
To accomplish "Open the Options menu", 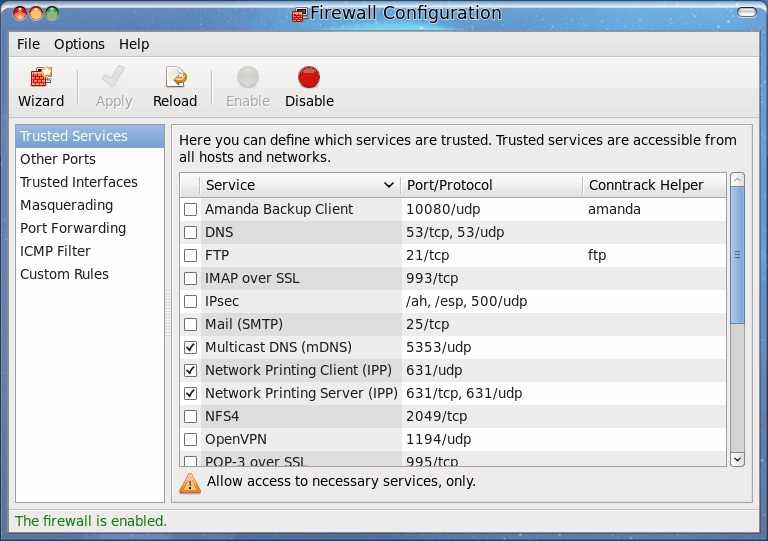I will pyautogui.click(x=79, y=44).
